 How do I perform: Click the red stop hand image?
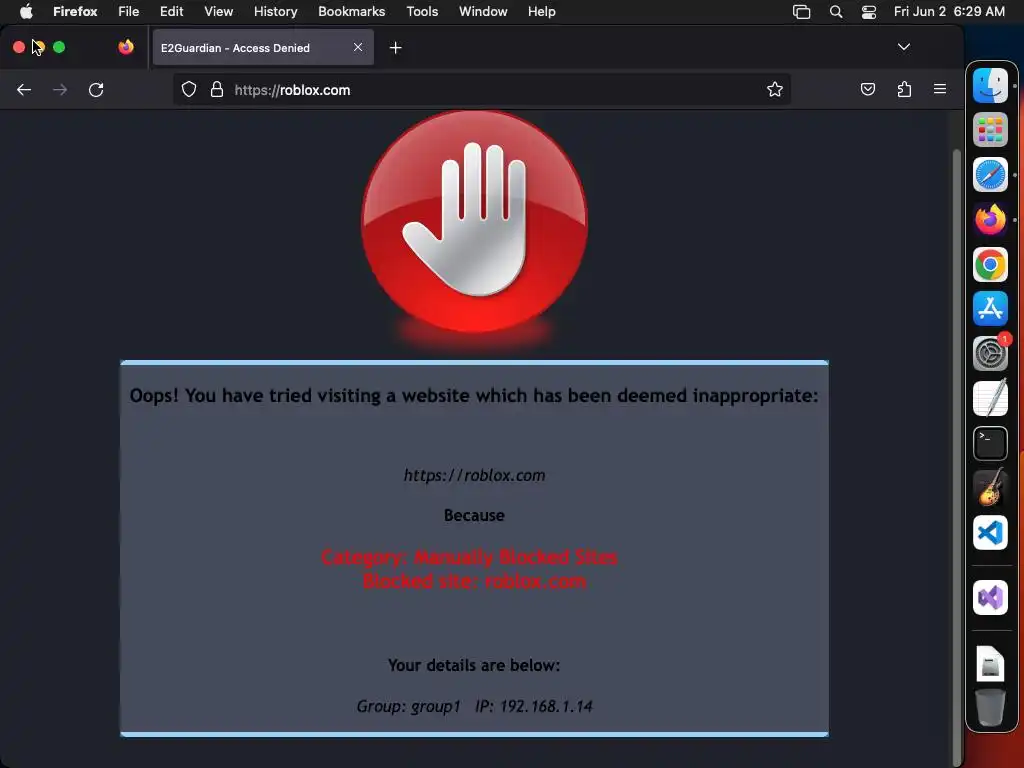coord(474,222)
